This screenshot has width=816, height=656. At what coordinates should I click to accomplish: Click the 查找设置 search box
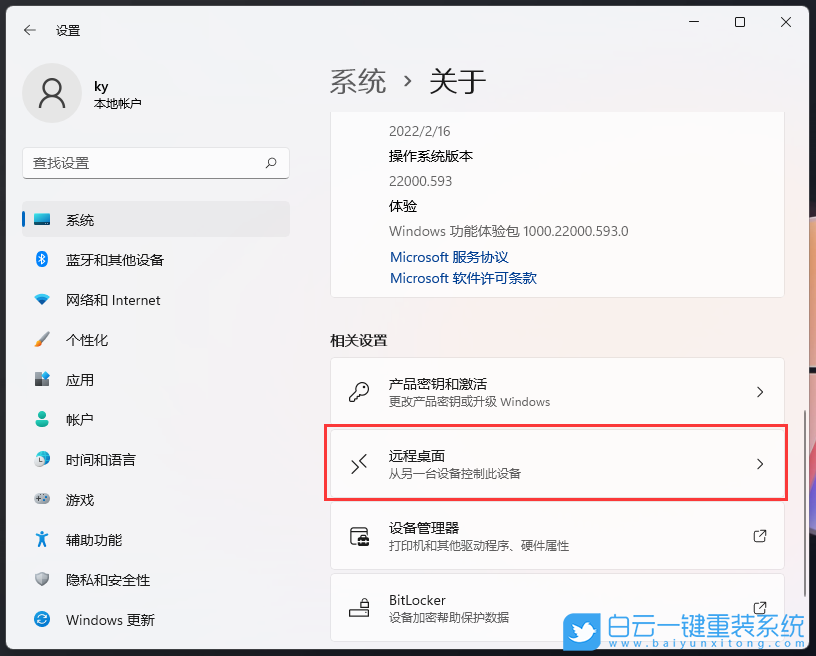(x=155, y=163)
